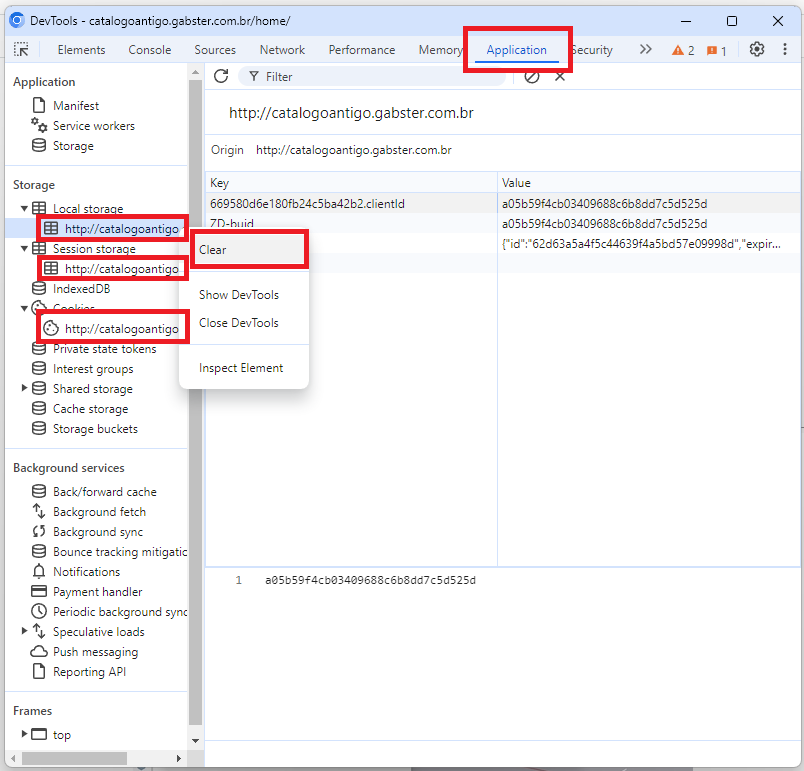The image size is (804, 771).
Task: Open Service workers in sidebar
Action: point(93,126)
